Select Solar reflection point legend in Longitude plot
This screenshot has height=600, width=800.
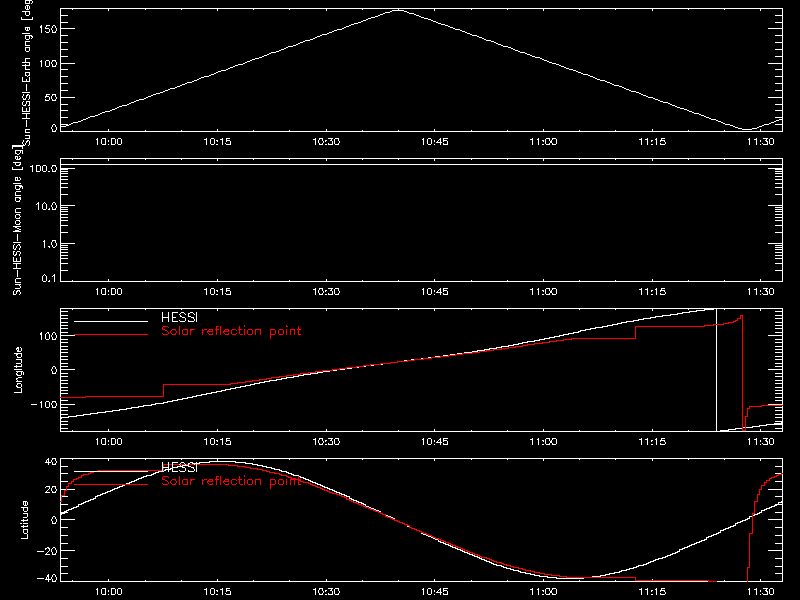point(231,331)
